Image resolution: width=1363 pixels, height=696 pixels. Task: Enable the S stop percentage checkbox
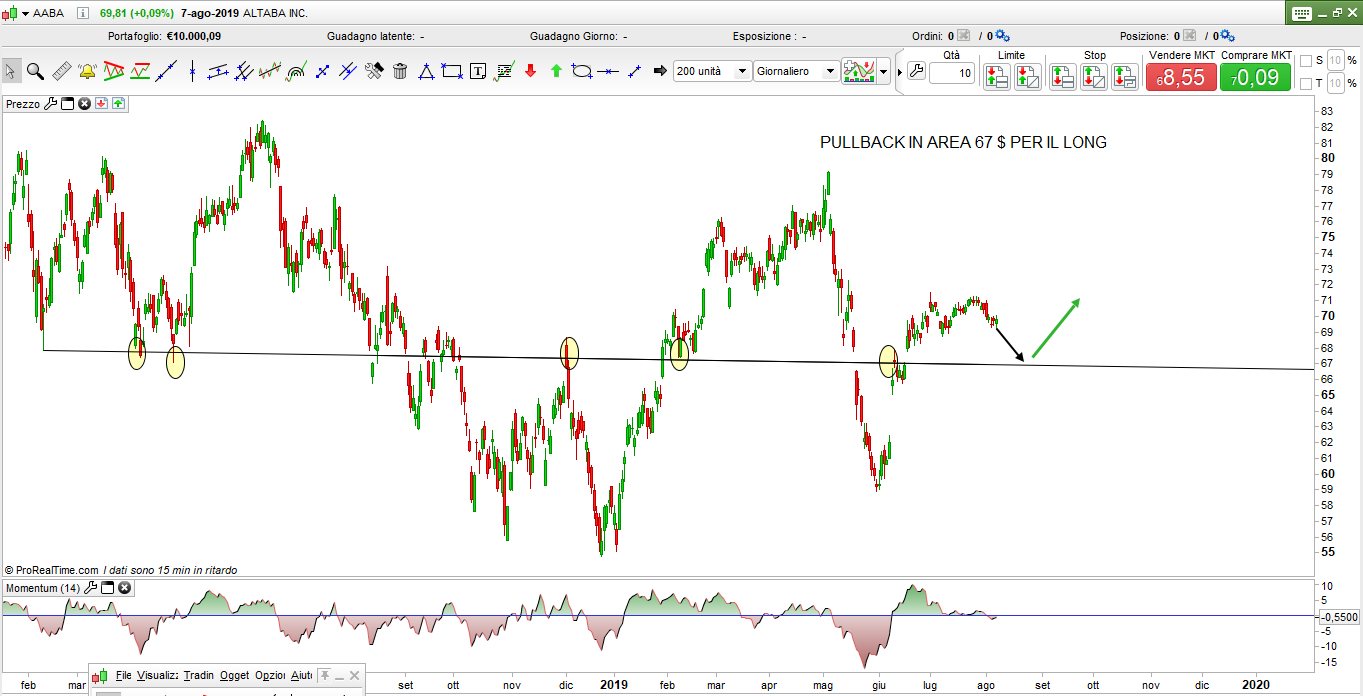[x=1305, y=61]
